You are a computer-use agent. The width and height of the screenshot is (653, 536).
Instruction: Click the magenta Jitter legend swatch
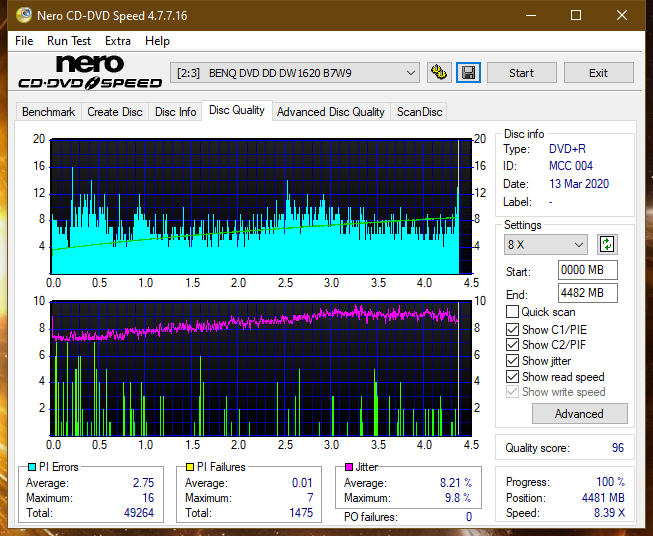(x=349, y=467)
